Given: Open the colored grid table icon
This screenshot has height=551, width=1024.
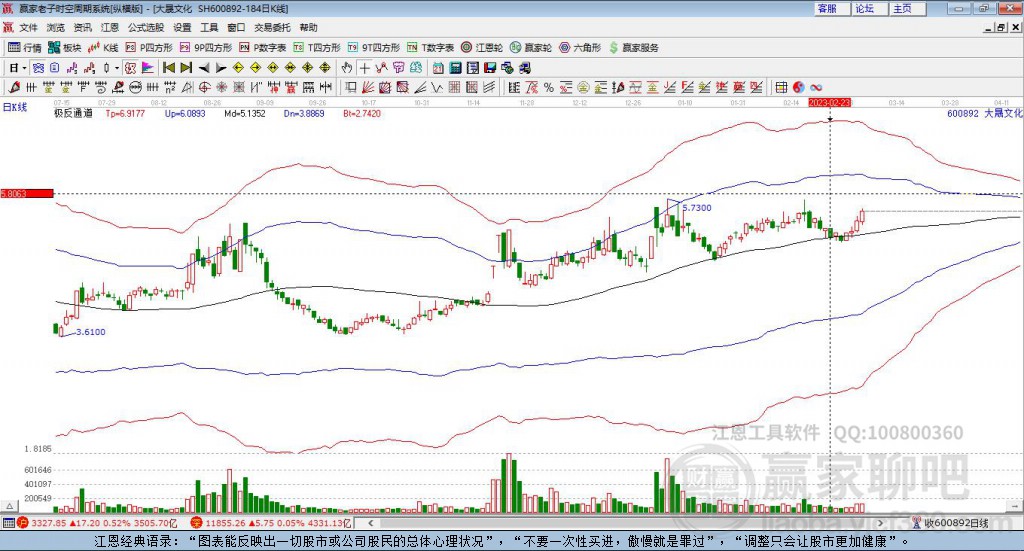Looking at the screenshot, I should (x=781, y=87).
